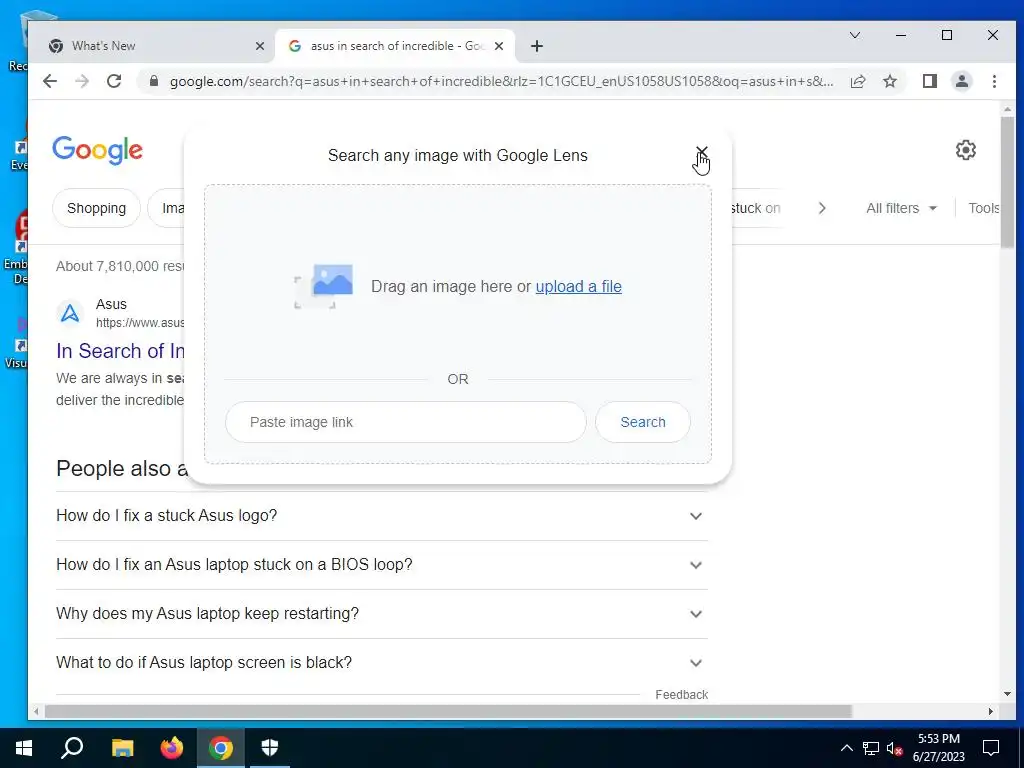The image size is (1024, 768).
Task: Click Chrome taskbar icon
Action: 221,748
